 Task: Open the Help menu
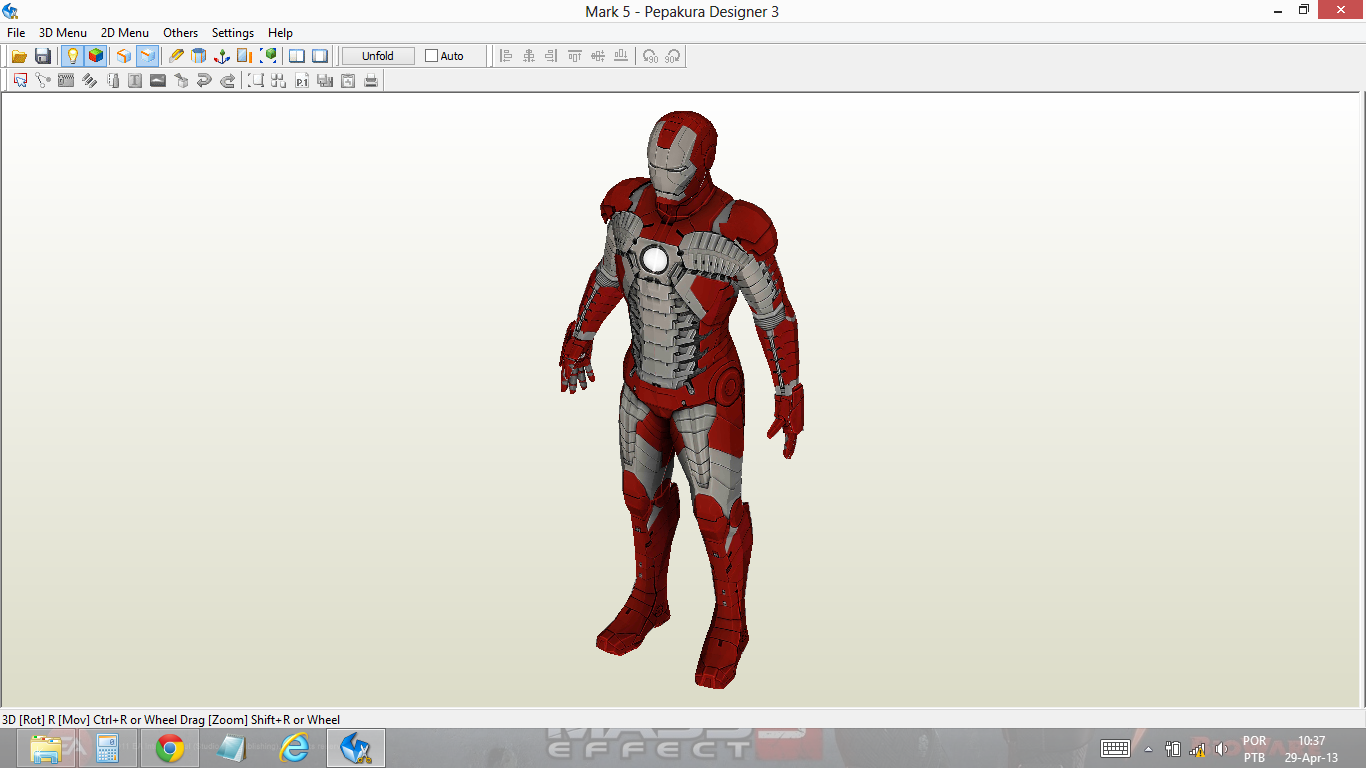280,33
